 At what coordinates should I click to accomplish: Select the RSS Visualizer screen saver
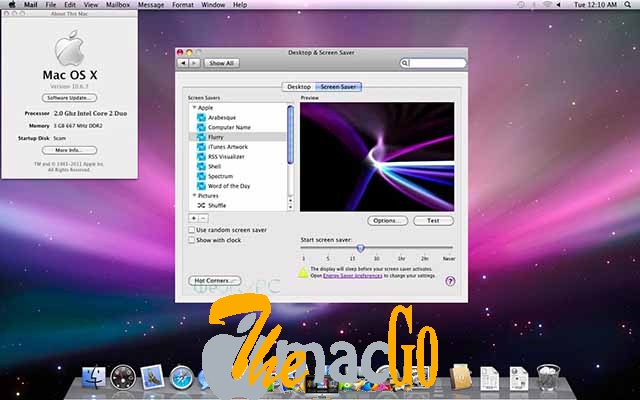point(238,157)
